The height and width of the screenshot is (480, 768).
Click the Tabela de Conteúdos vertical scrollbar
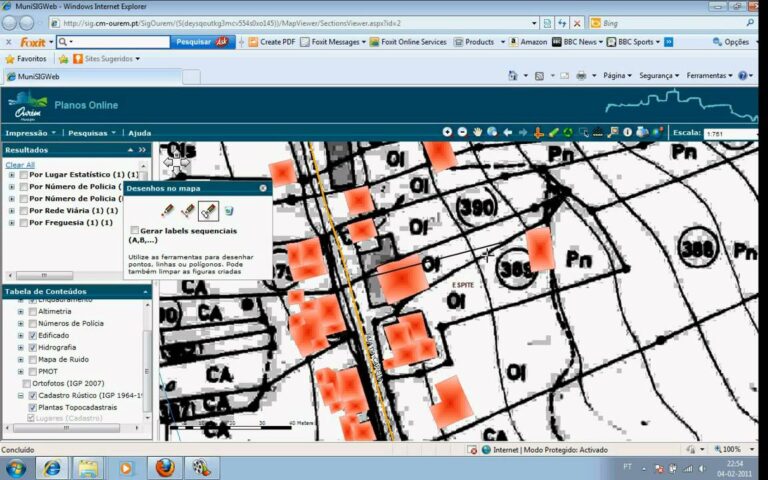(147, 360)
